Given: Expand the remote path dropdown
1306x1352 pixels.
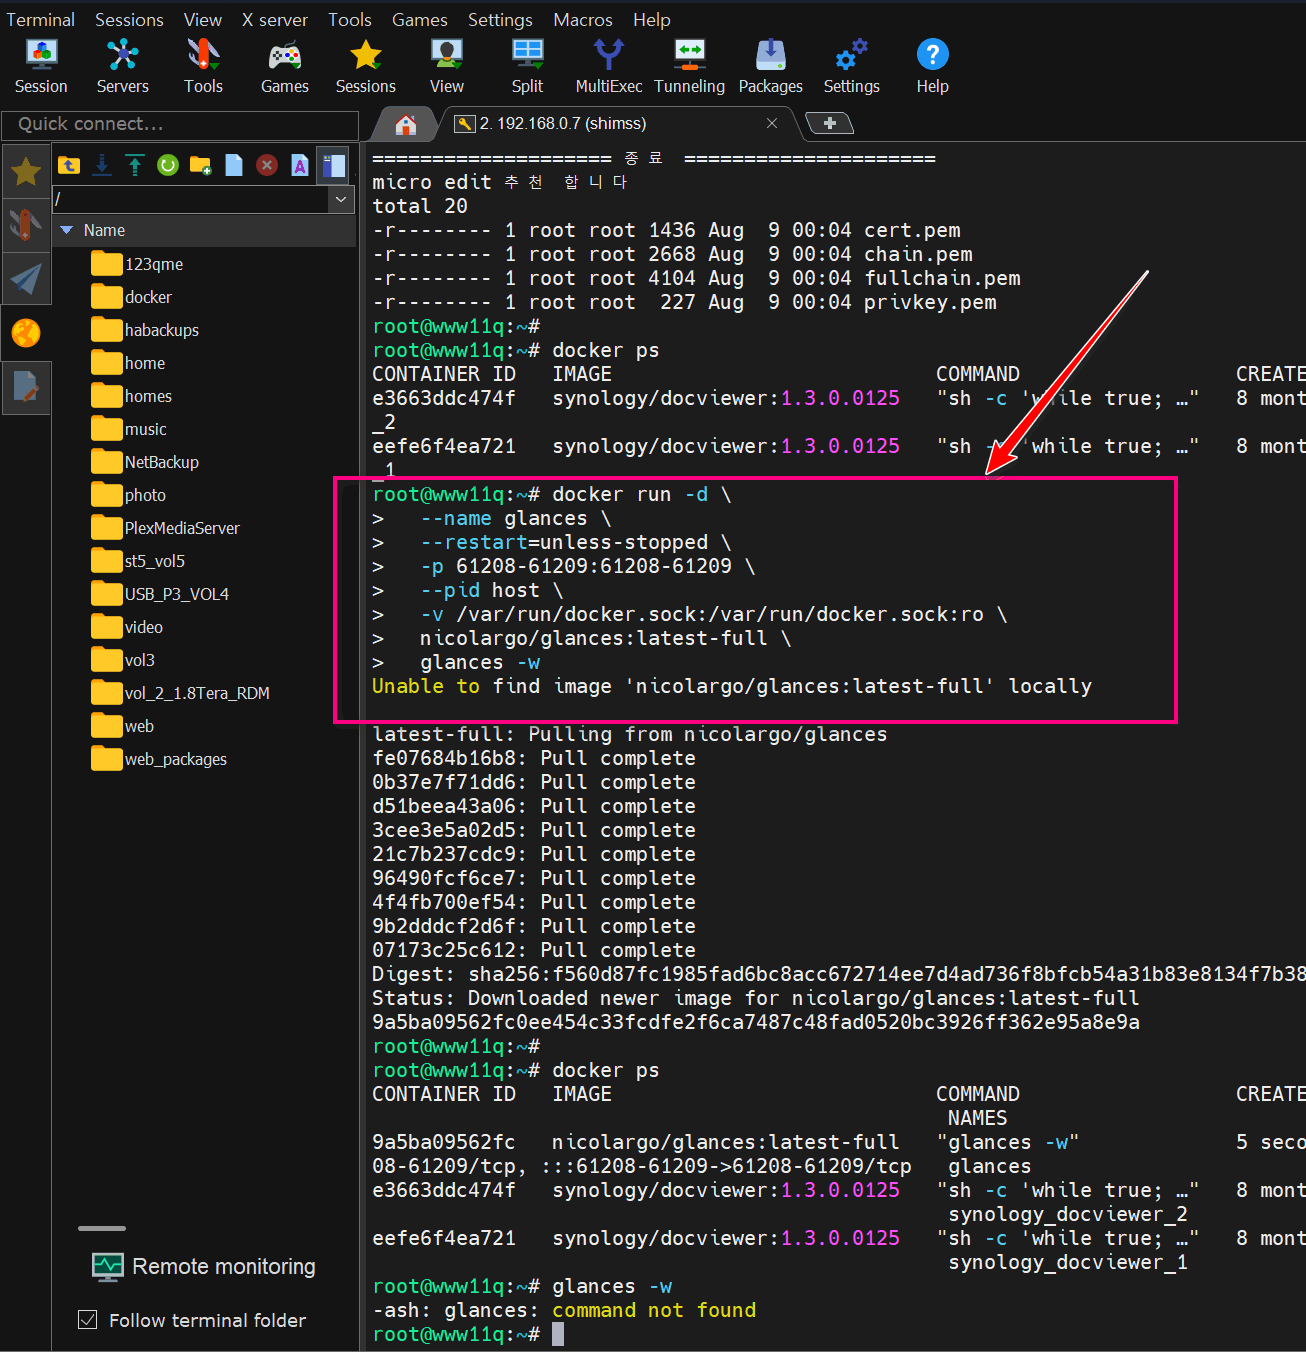Looking at the screenshot, I should pos(341,199).
